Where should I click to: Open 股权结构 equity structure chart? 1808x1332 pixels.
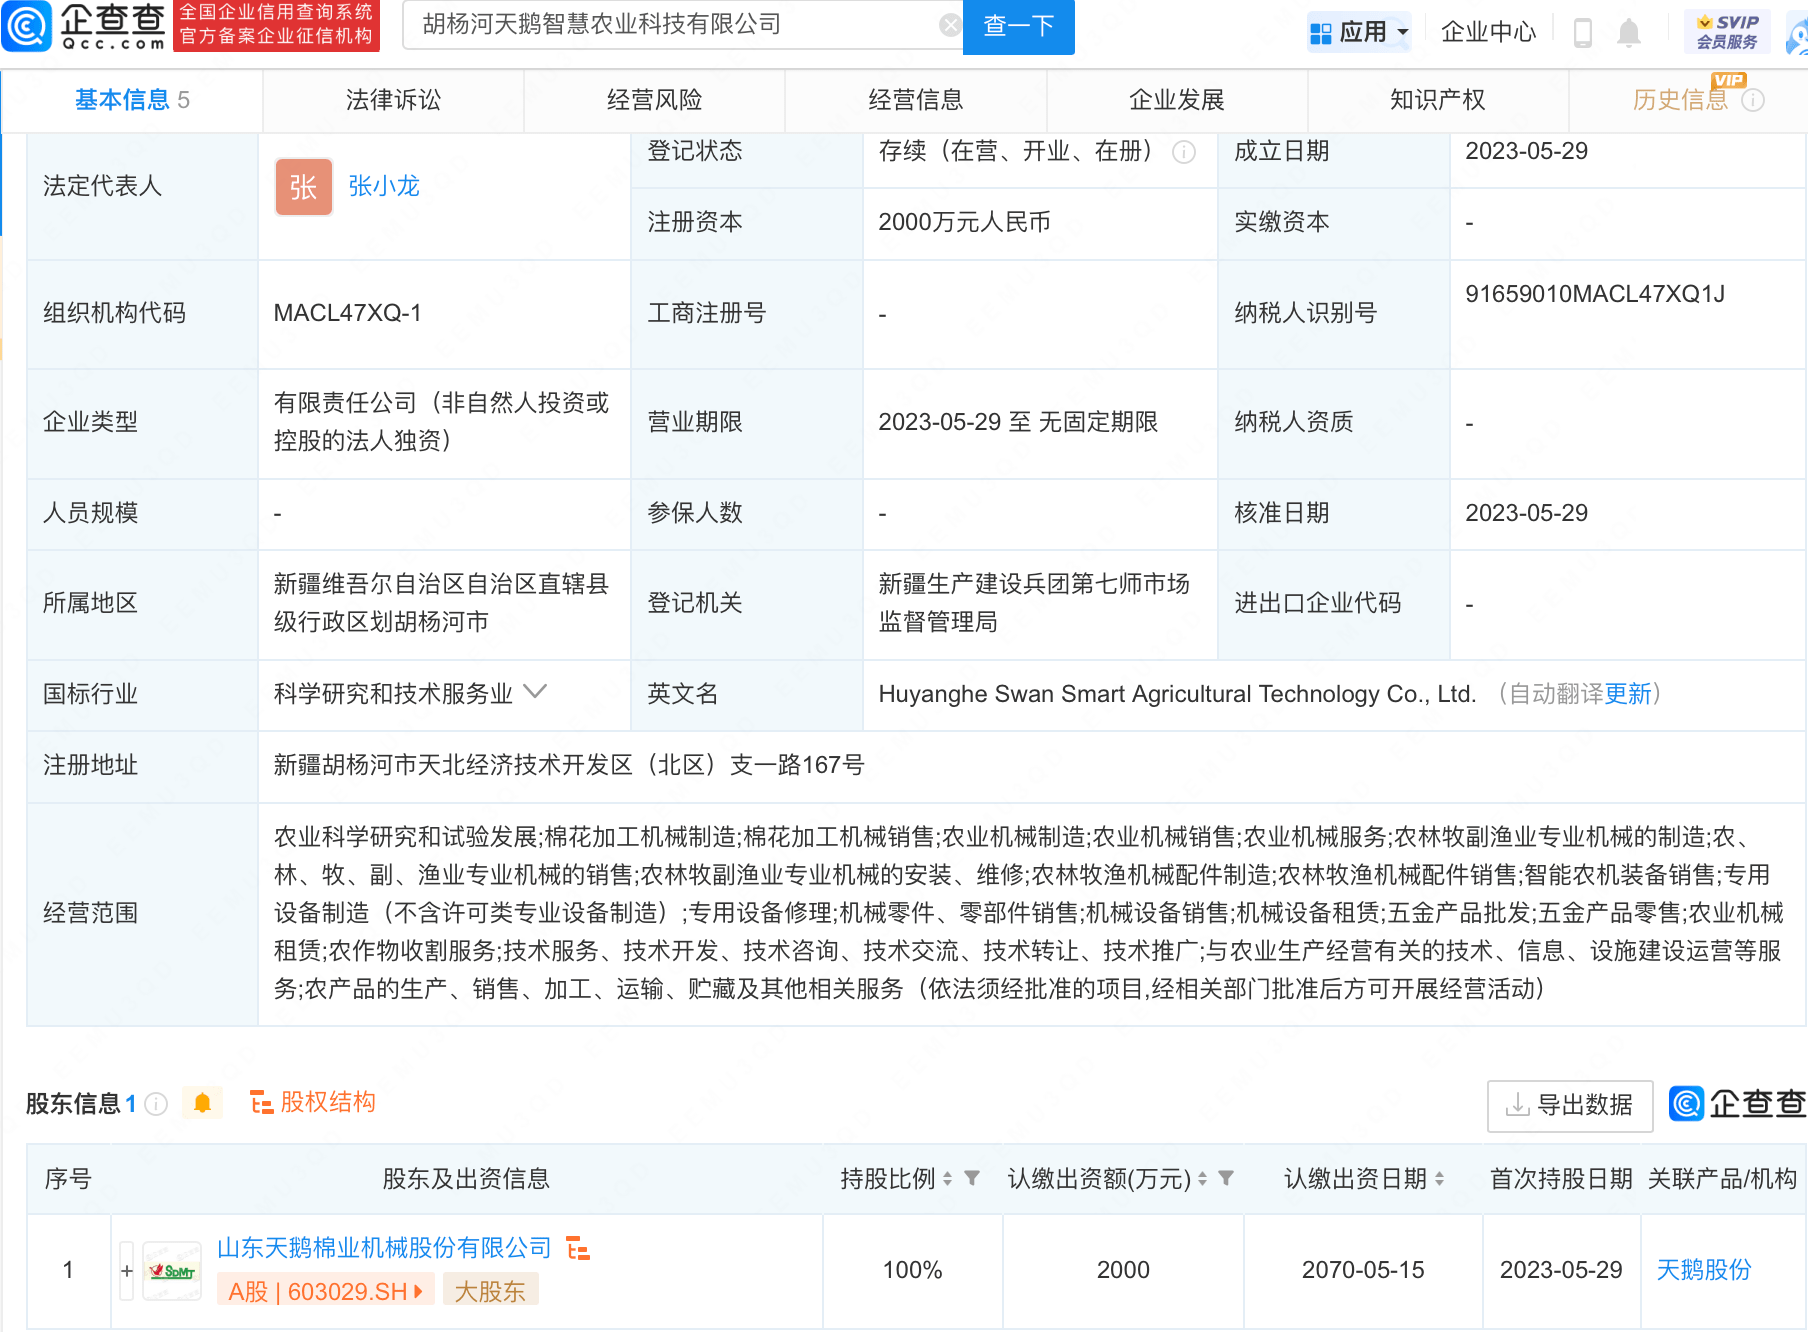(x=313, y=1102)
